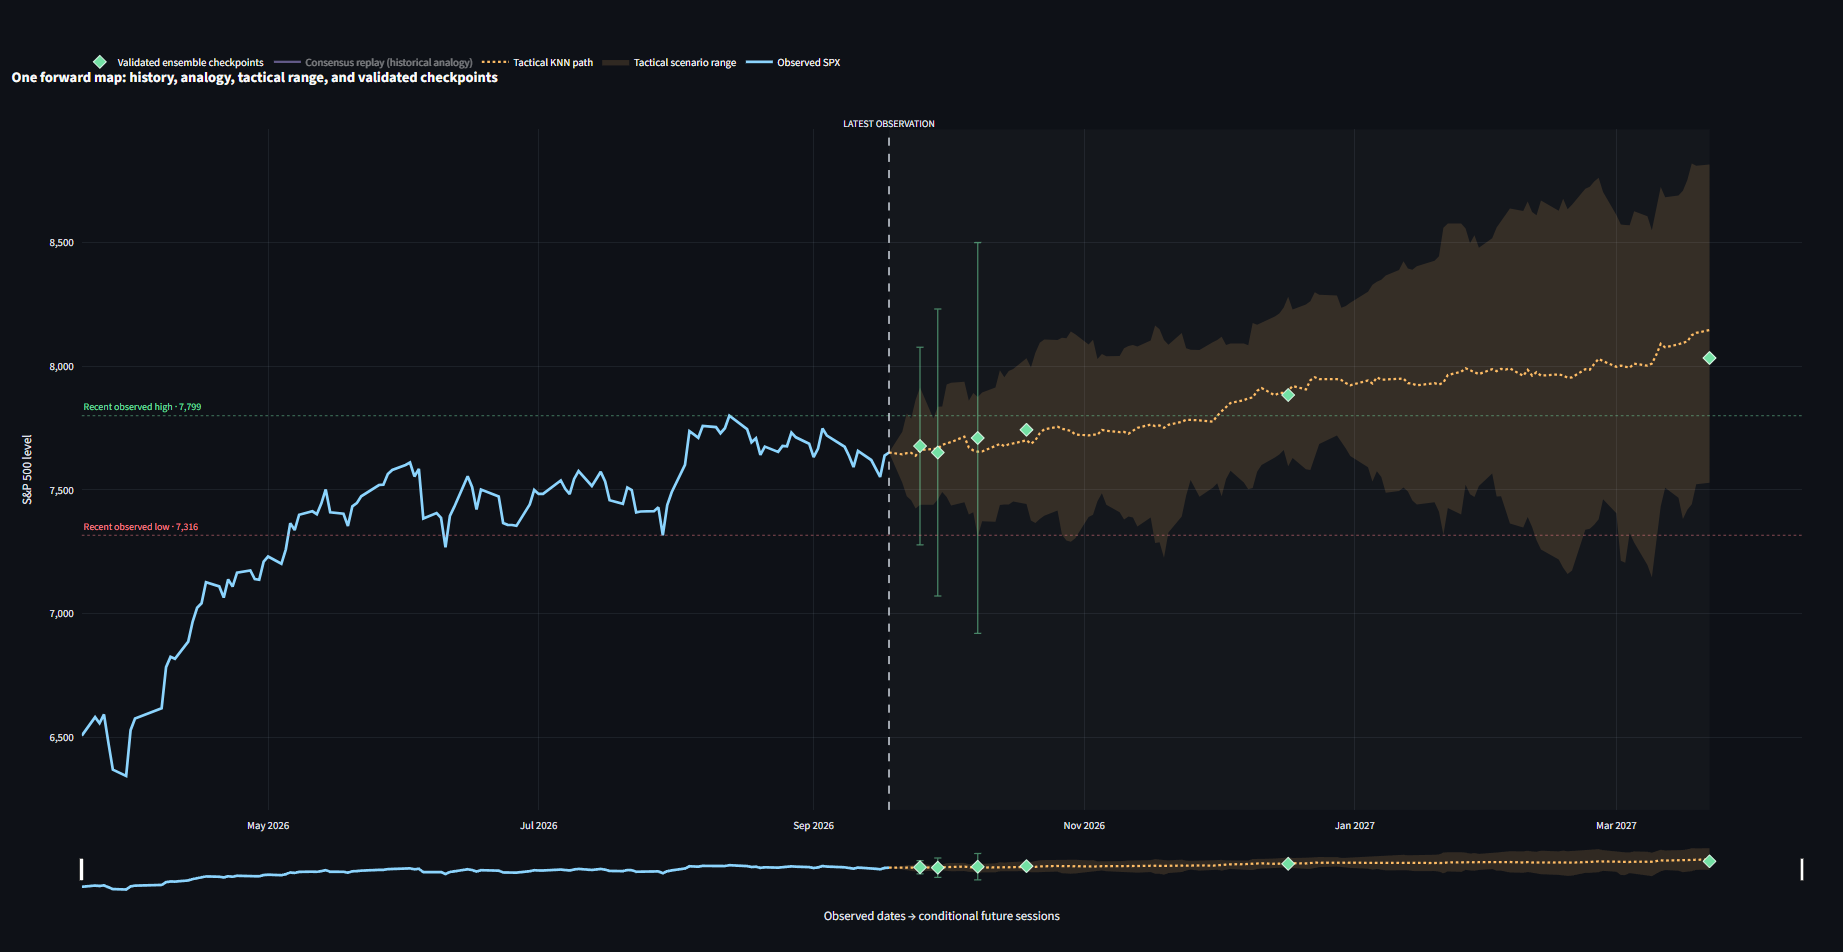This screenshot has width=1843, height=952.
Task: Toggle Observed SPX legend entry
Action: coord(793,62)
